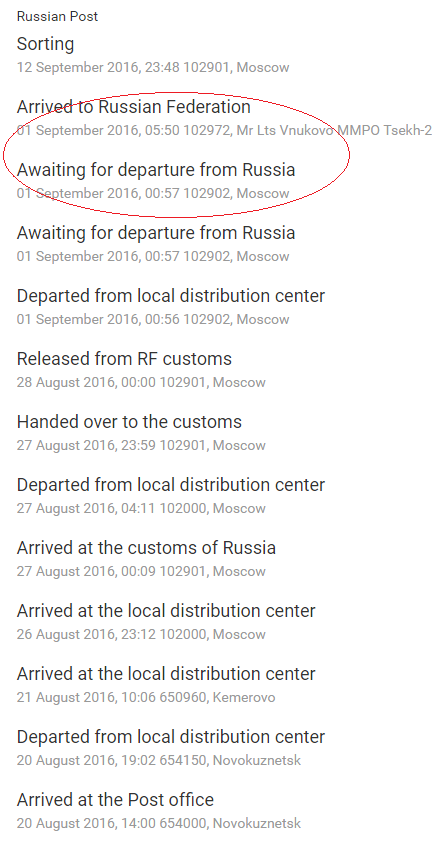Click the Russian Post header label

57,17
